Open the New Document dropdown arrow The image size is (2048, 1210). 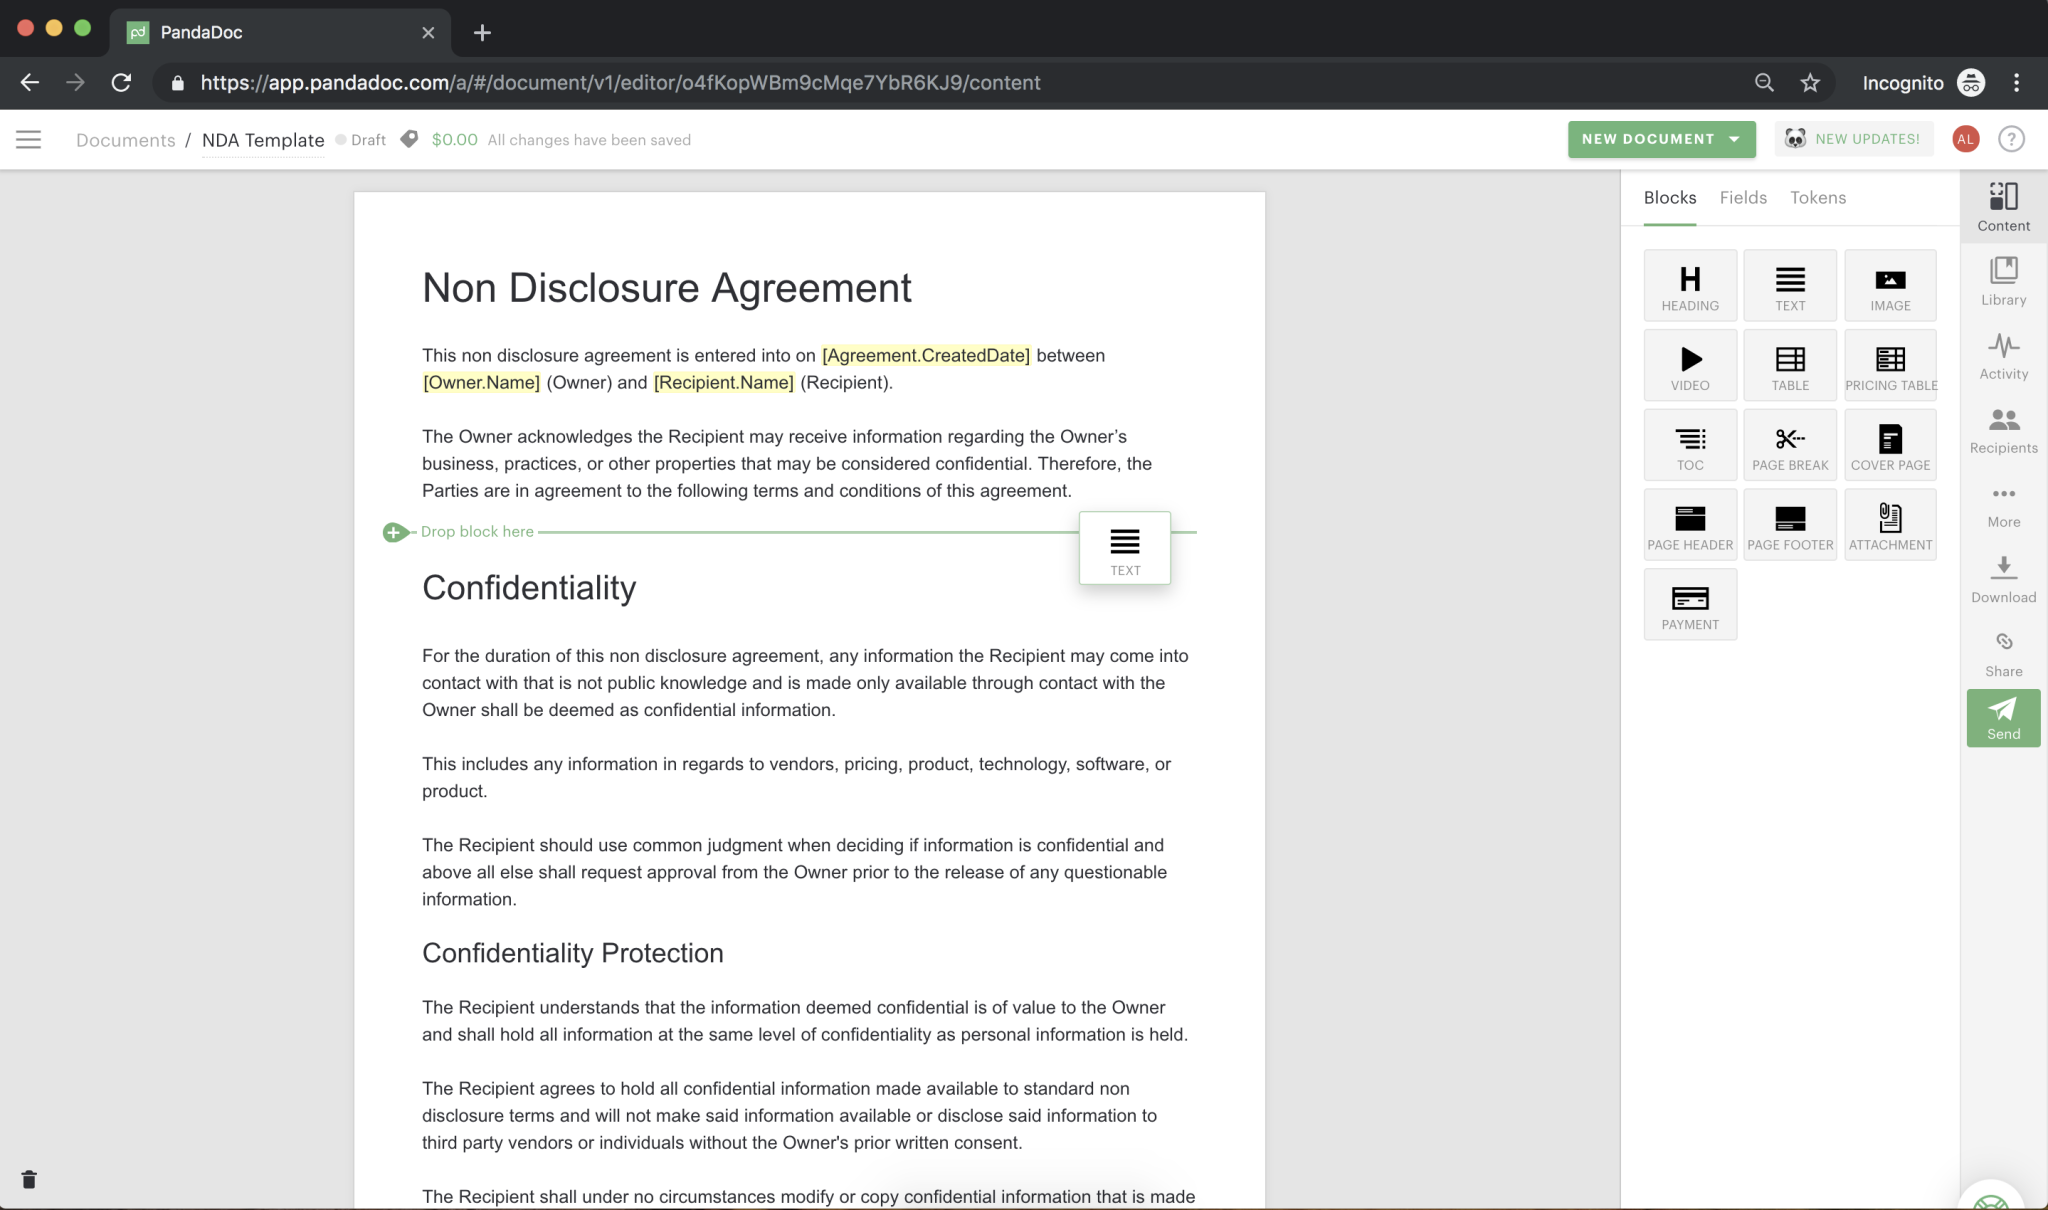[1734, 139]
